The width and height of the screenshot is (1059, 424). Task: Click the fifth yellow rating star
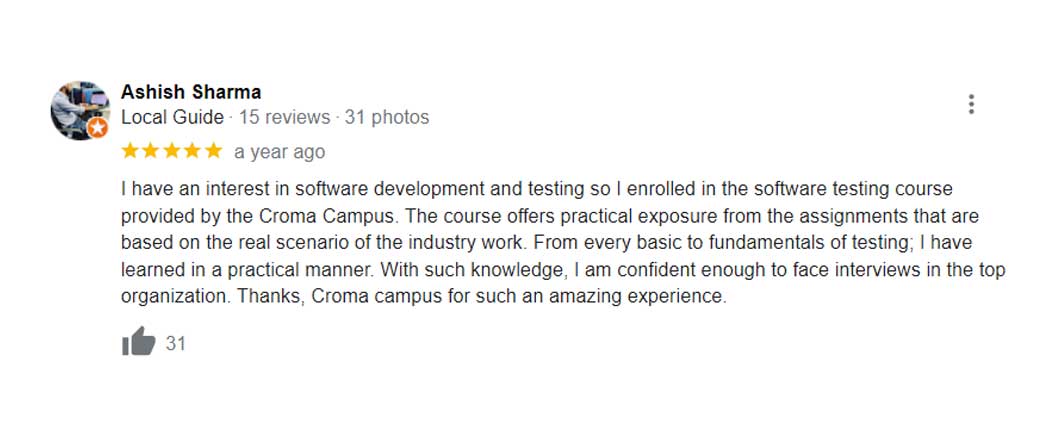(212, 152)
